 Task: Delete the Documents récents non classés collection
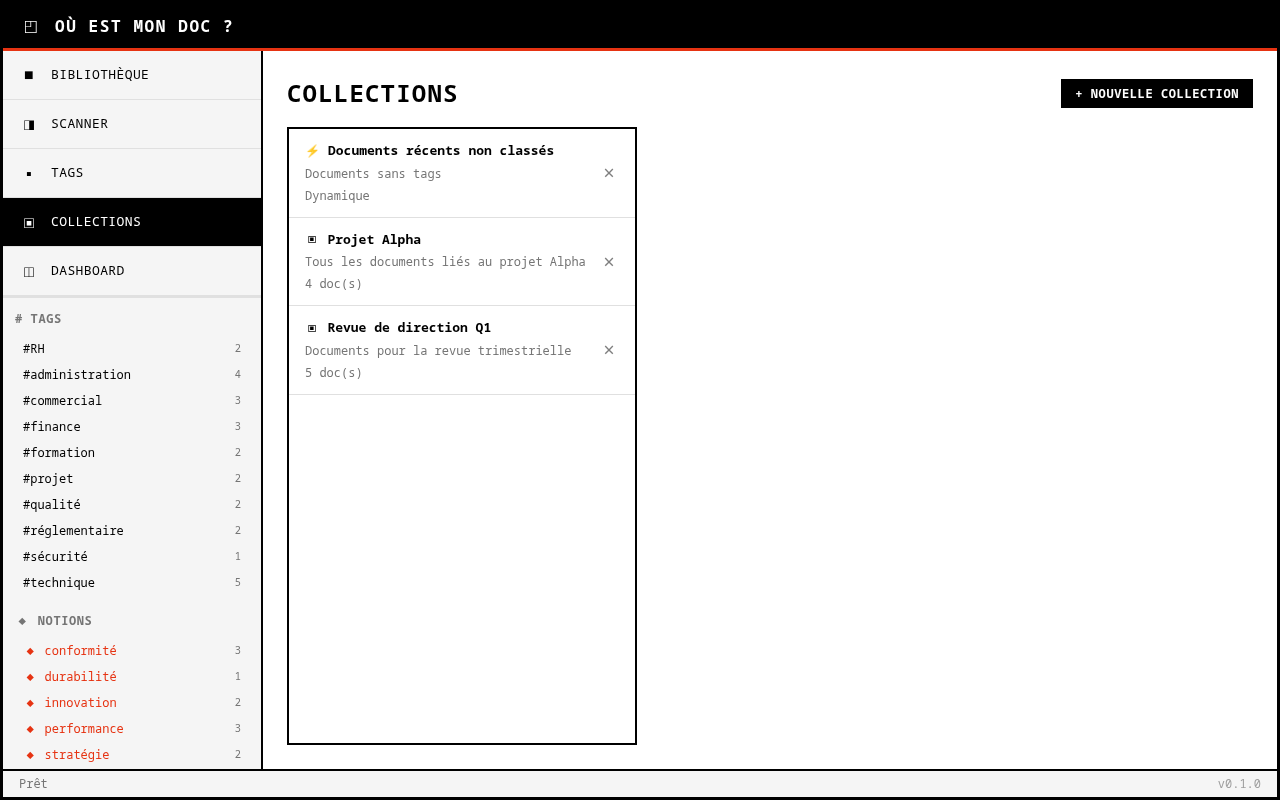coord(608,172)
